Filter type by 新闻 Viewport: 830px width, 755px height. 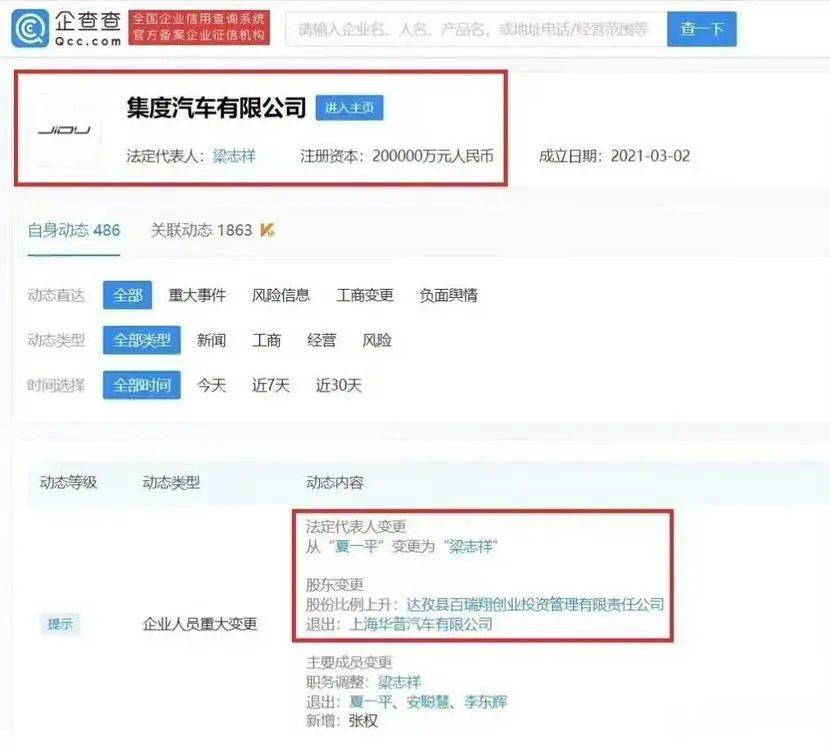point(211,340)
